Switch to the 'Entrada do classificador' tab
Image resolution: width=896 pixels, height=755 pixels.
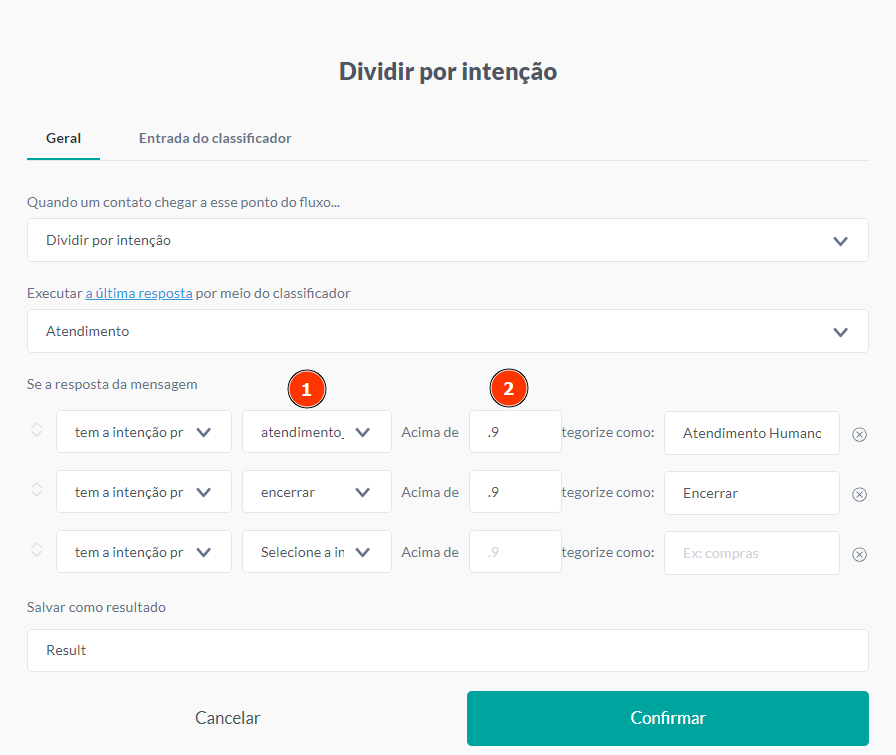coord(215,138)
